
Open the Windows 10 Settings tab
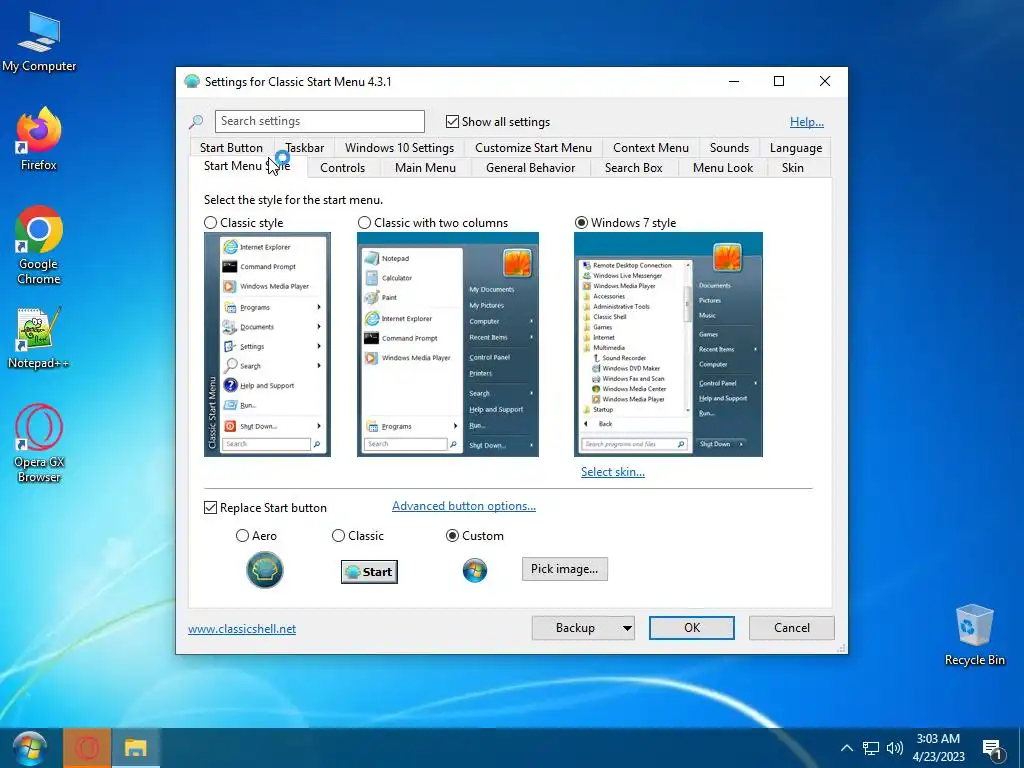399,148
